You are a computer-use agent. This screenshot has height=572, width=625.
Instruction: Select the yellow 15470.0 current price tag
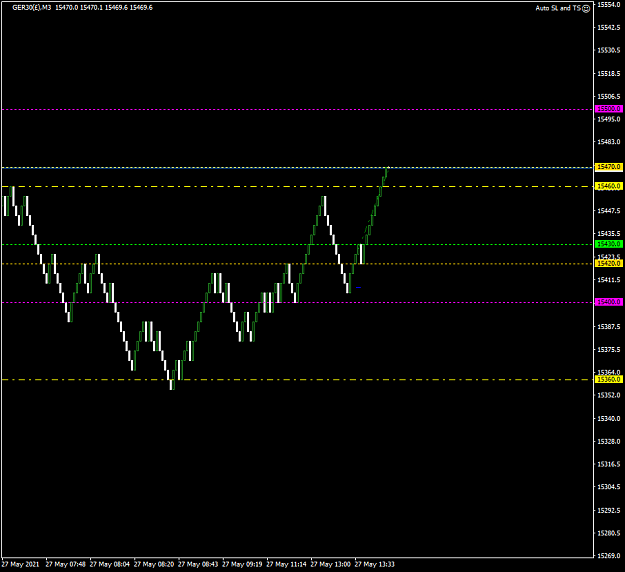609,167
